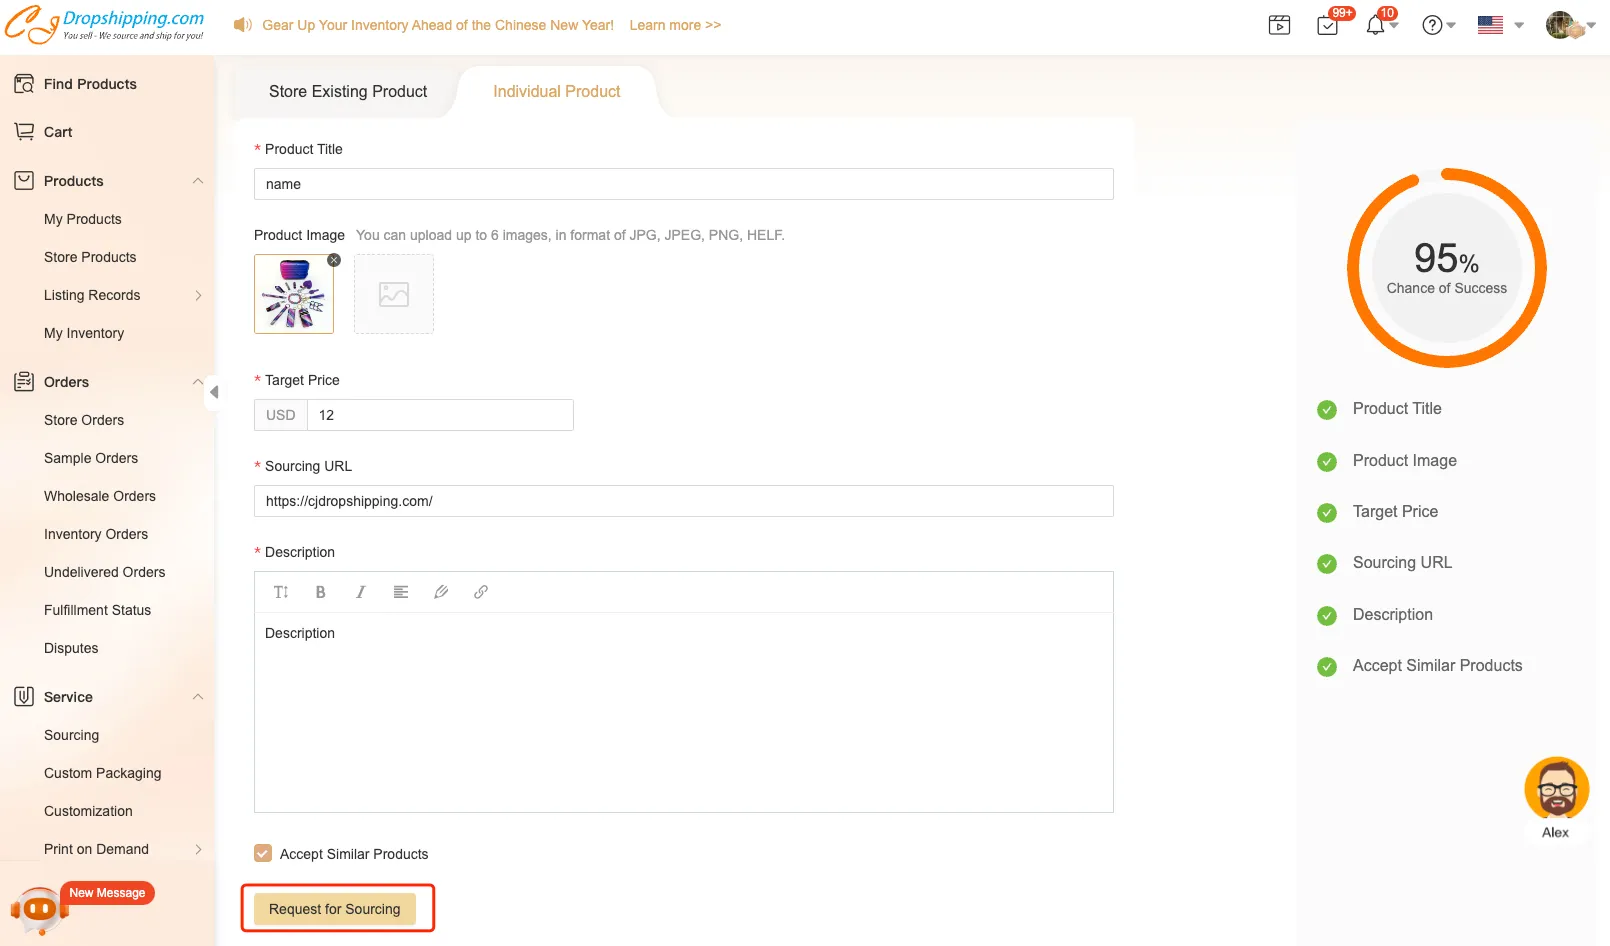1610x946 pixels.
Task: Open the language flag dropdown
Action: coord(1500,26)
